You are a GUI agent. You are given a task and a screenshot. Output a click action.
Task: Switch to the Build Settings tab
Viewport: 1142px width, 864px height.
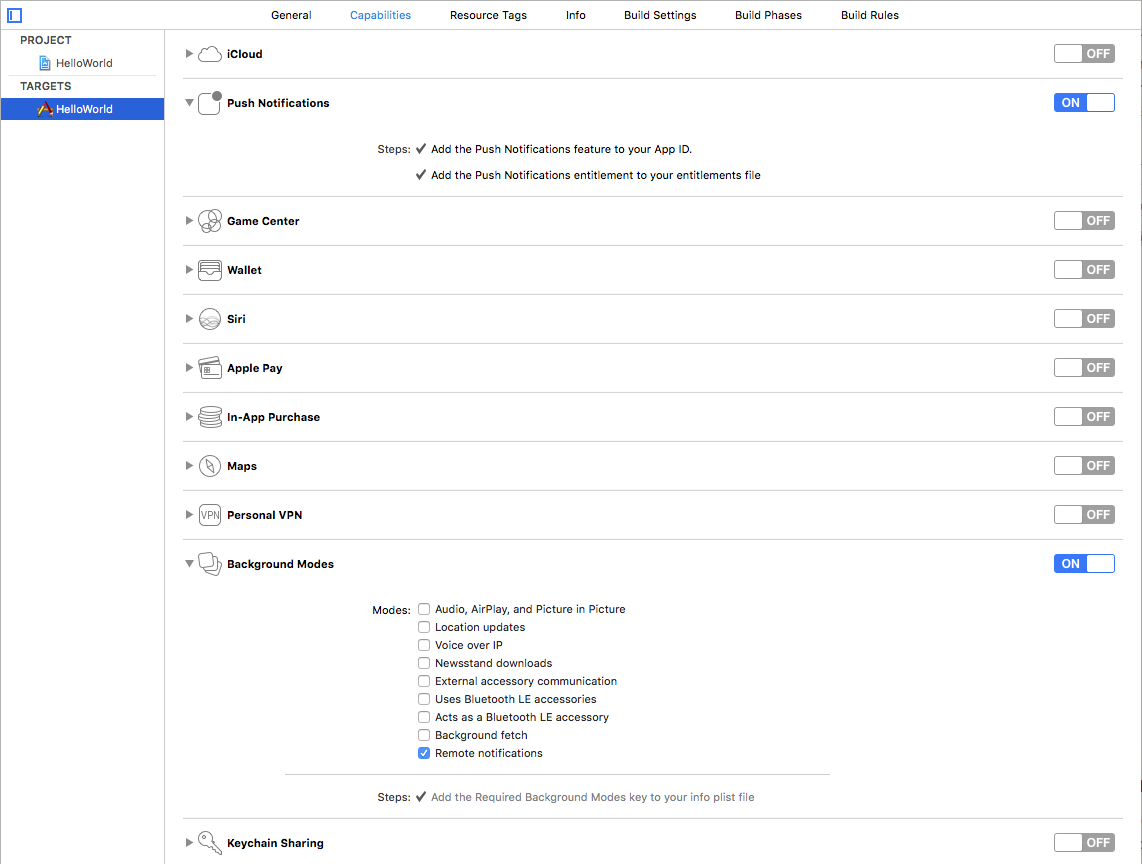[660, 15]
